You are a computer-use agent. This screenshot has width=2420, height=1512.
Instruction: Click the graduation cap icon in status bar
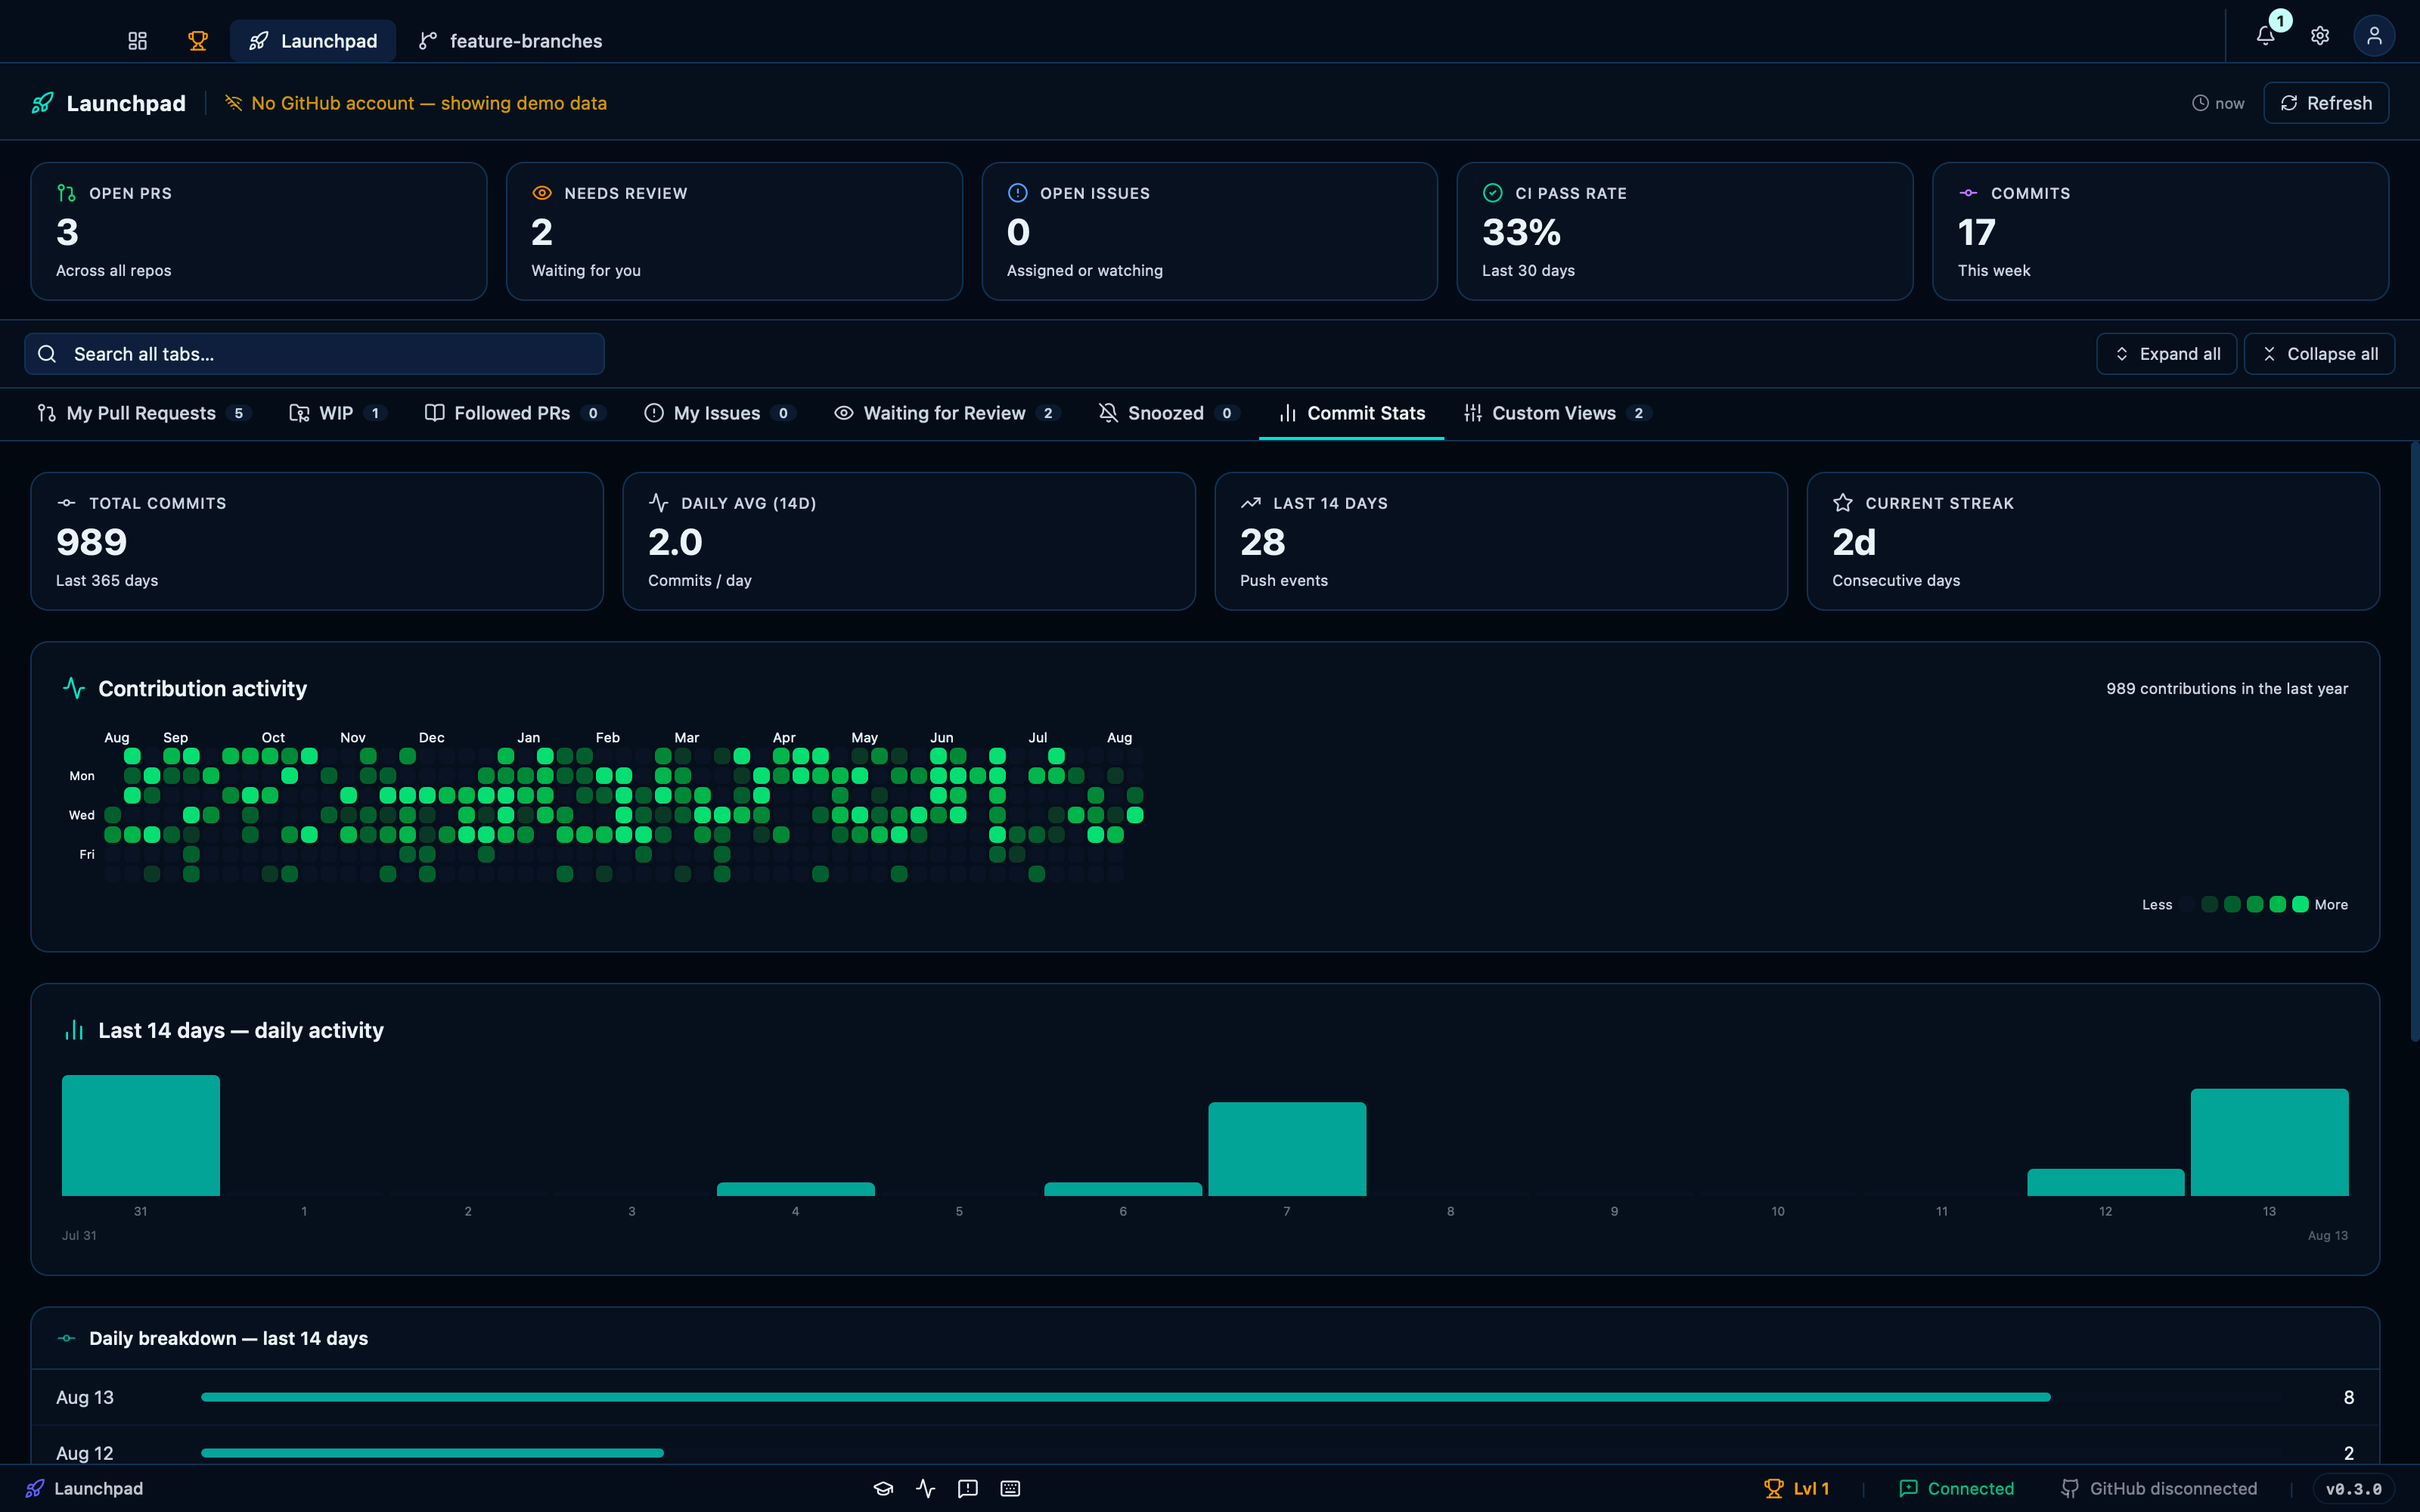tap(883, 1488)
